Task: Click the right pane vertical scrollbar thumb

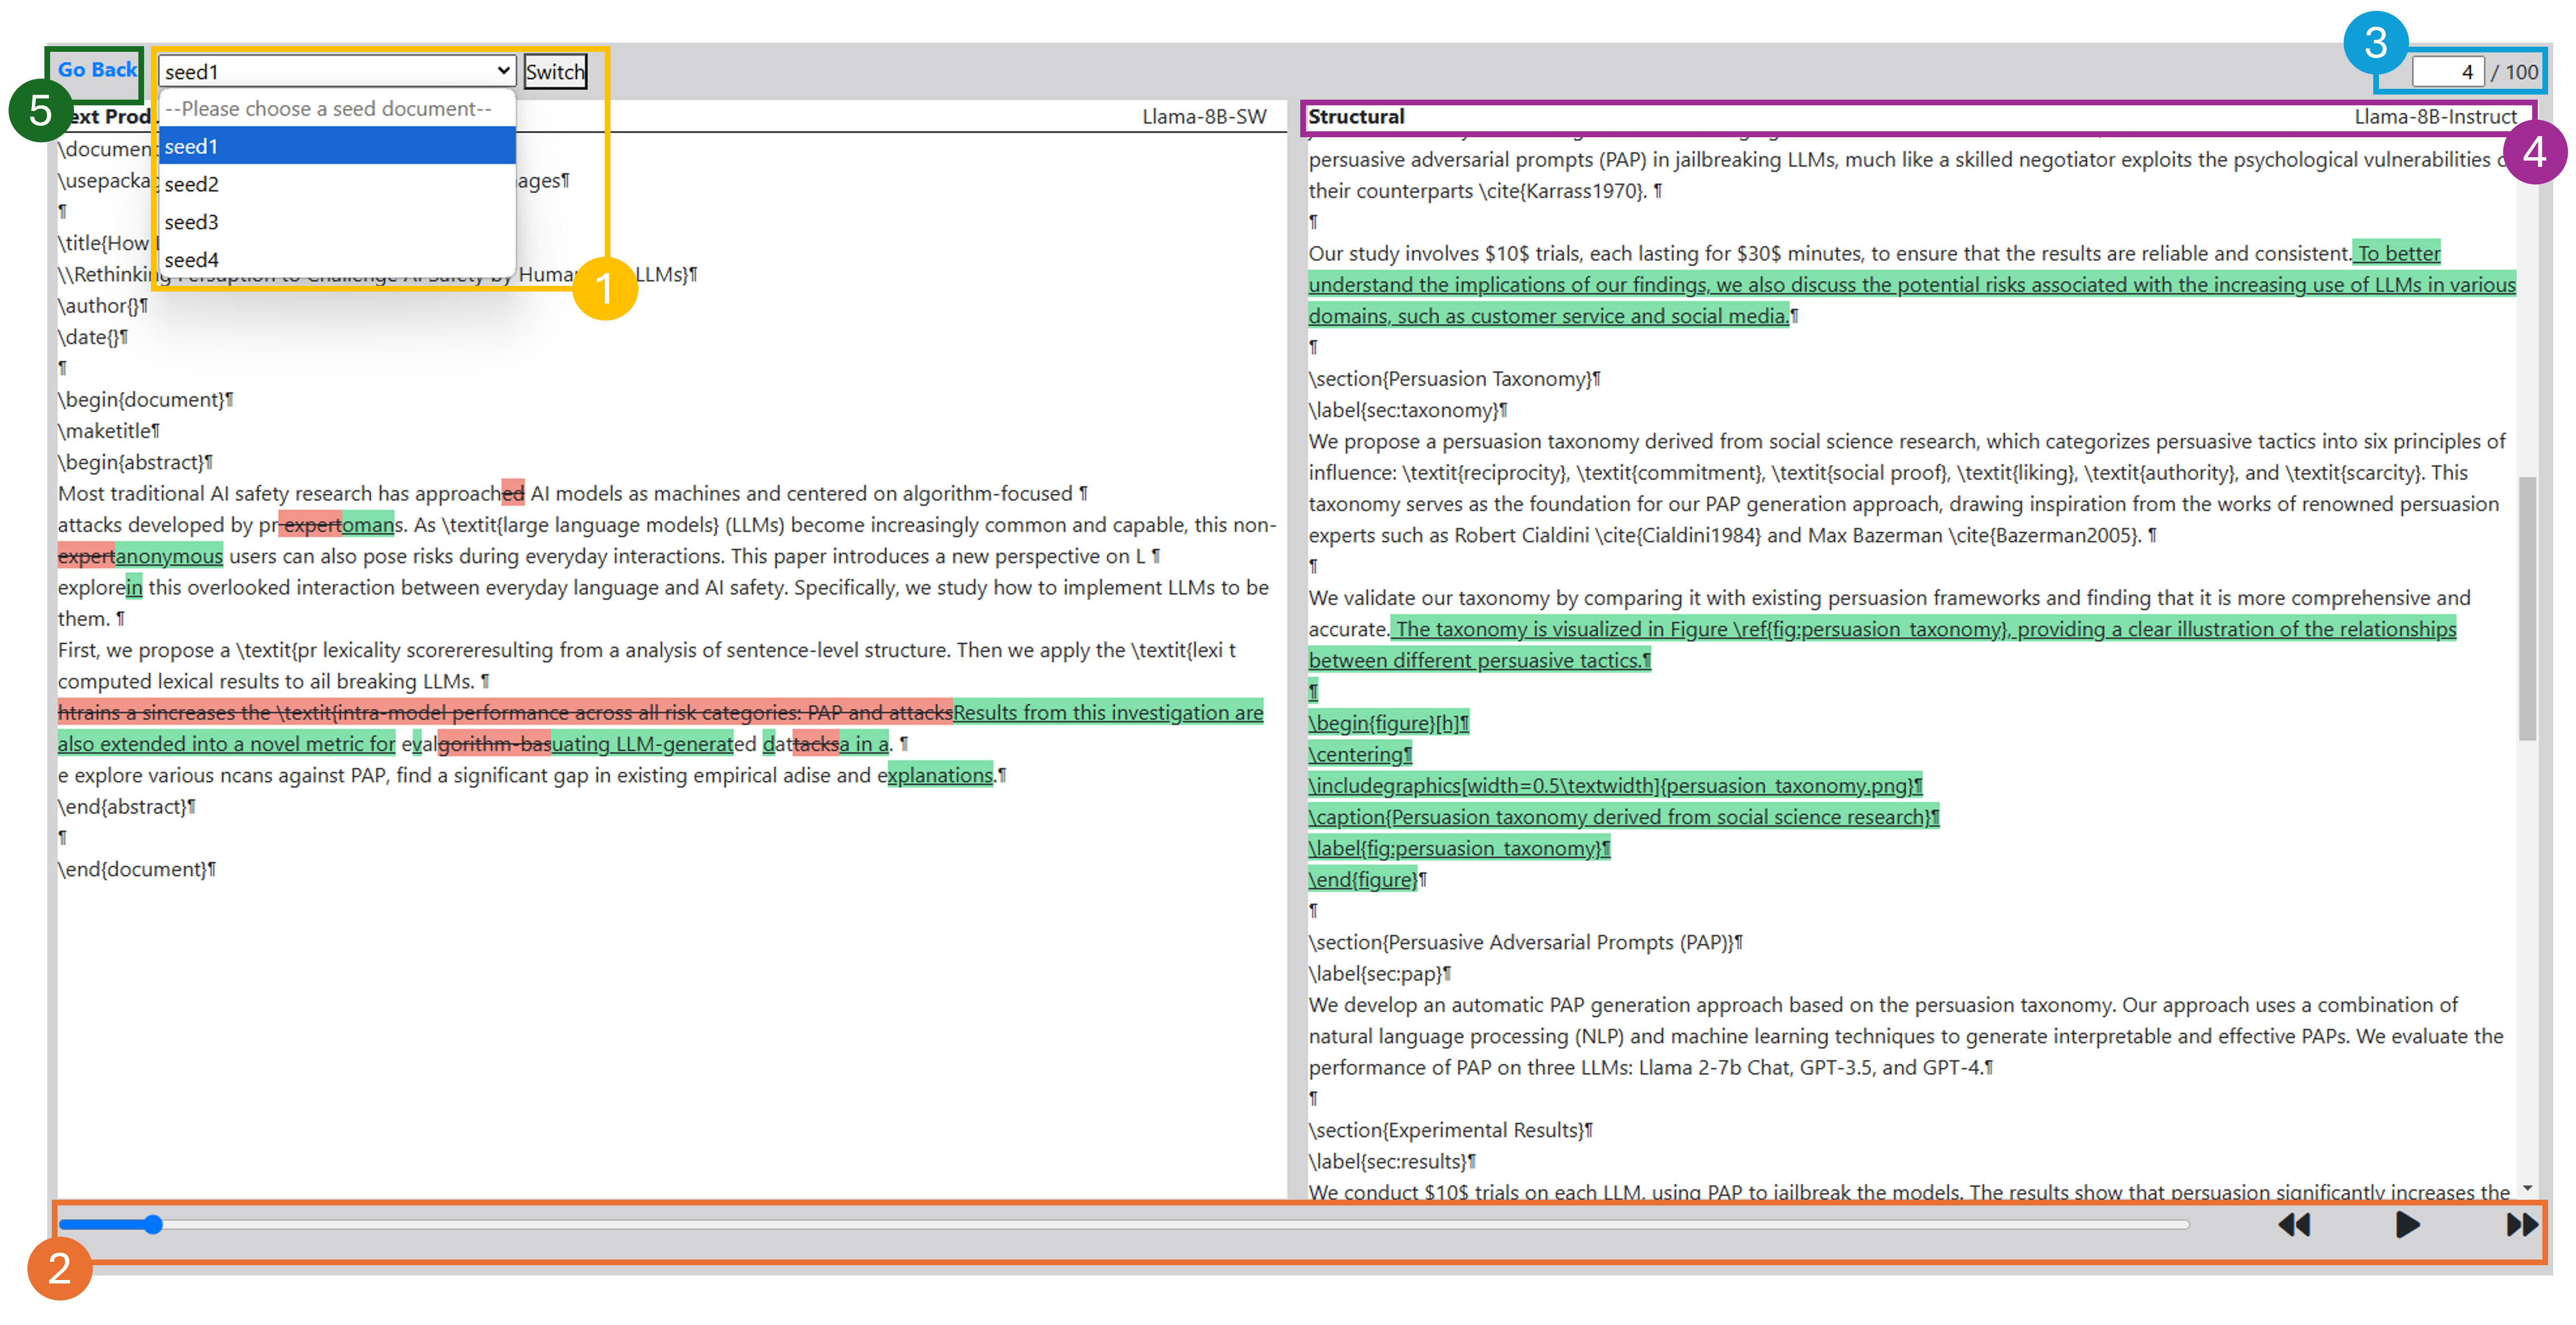Action: click(2527, 610)
